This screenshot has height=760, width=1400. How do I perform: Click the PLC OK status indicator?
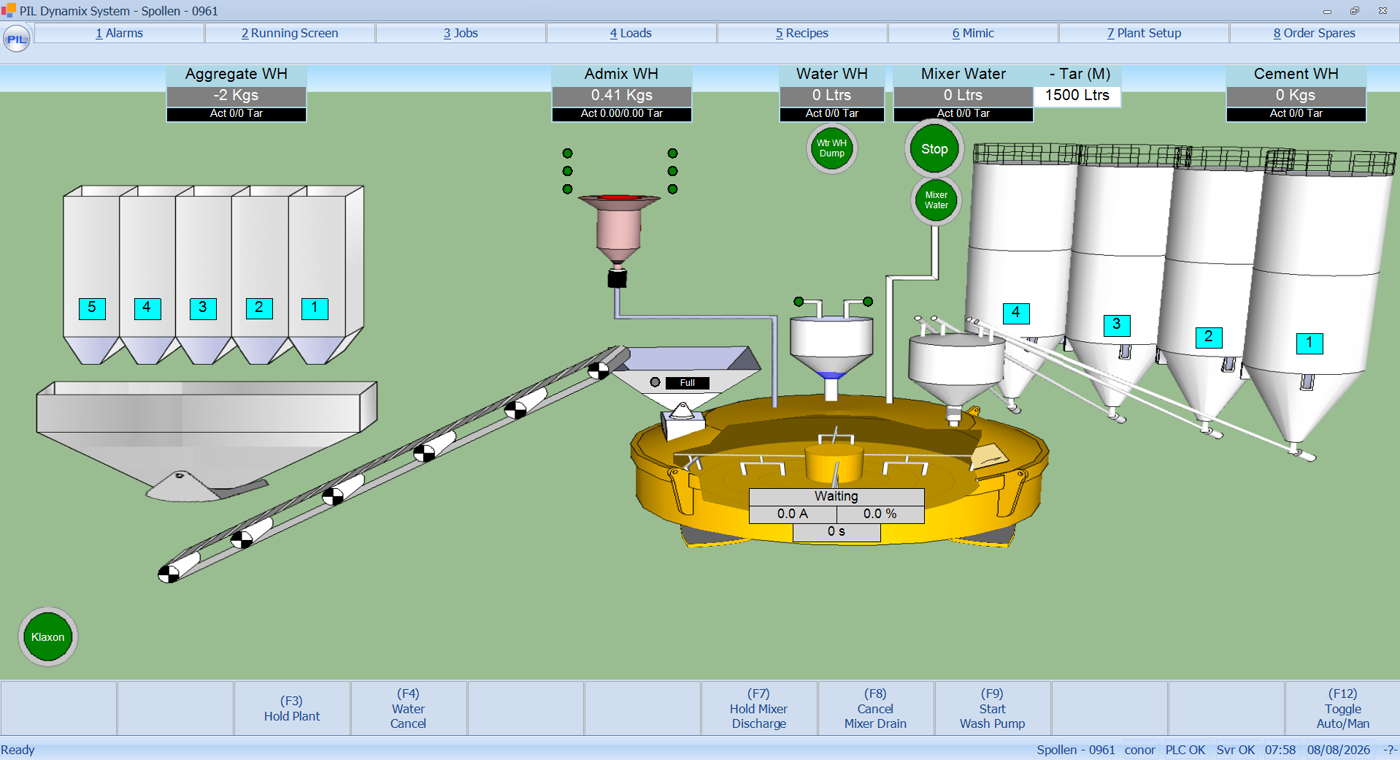point(1185,750)
